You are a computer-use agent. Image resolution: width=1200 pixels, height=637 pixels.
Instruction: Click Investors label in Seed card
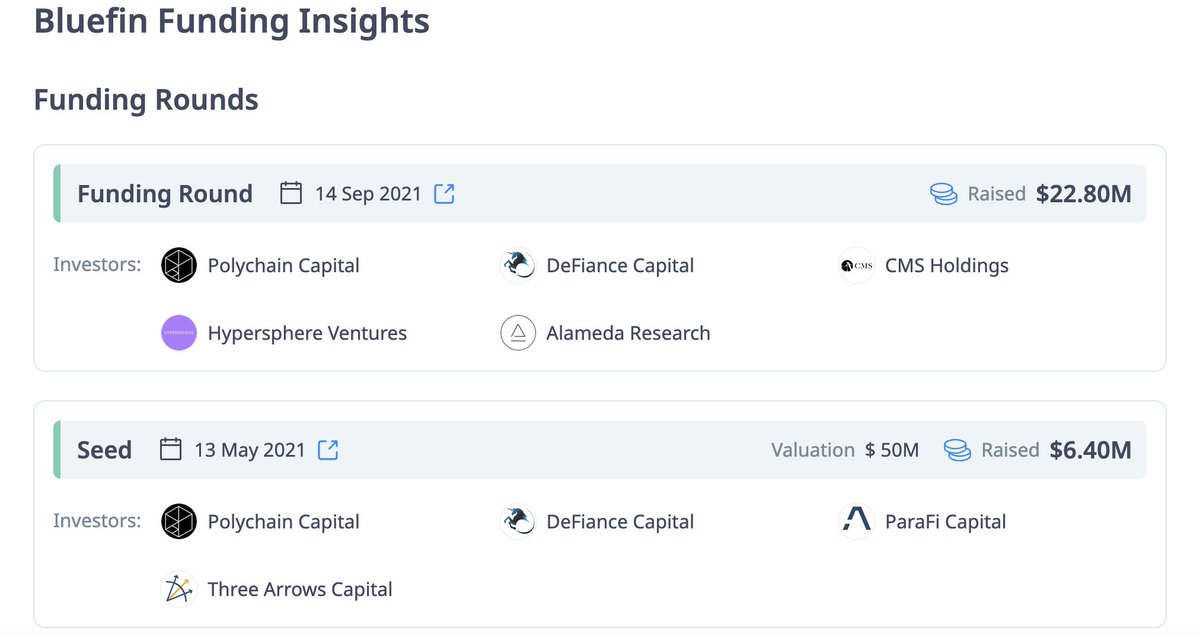97,521
